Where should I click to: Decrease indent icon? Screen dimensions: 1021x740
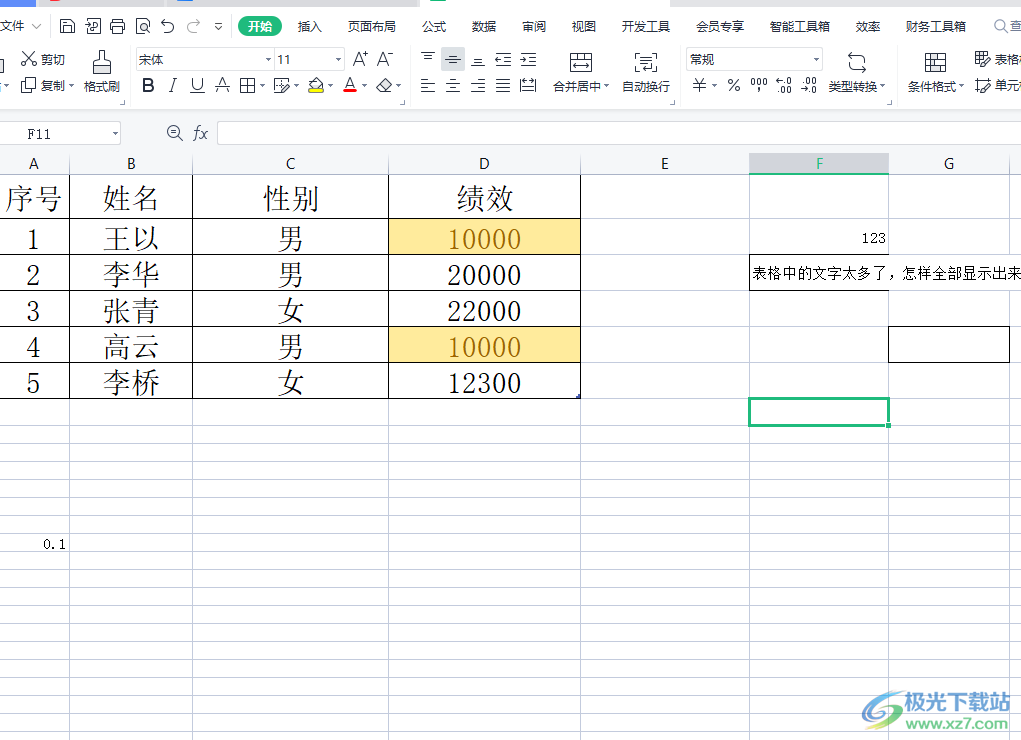click(x=503, y=59)
